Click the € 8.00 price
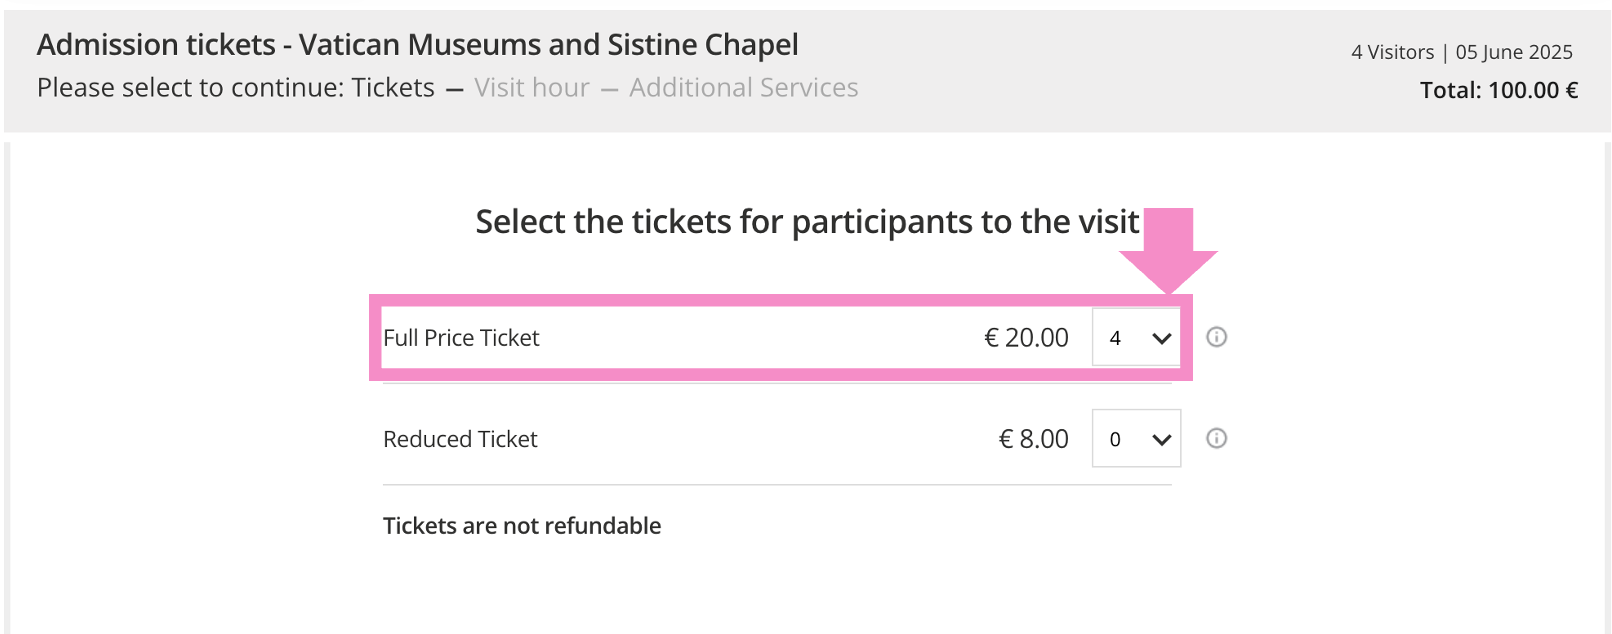Viewport: 1612px width, 634px height. pos(1033,439)
